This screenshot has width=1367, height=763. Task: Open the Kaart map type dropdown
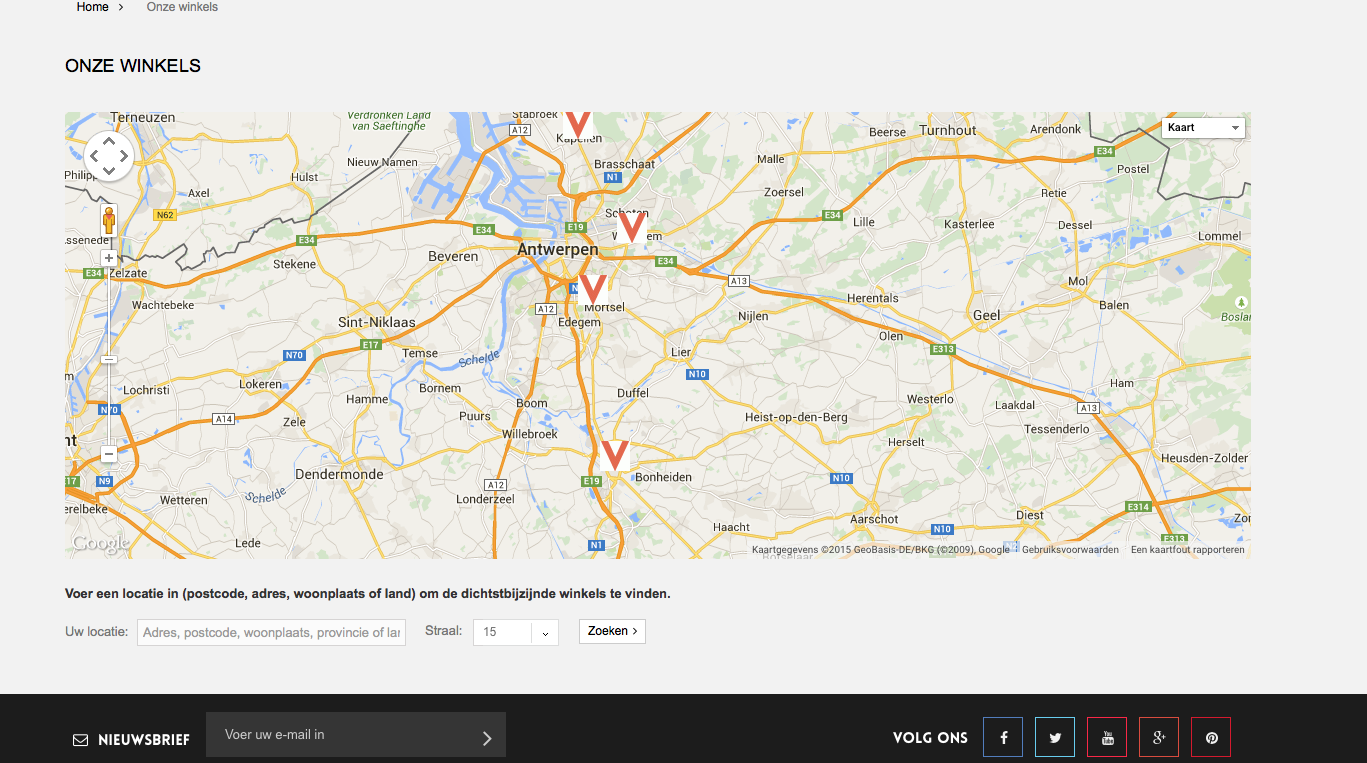point(1204,128)
